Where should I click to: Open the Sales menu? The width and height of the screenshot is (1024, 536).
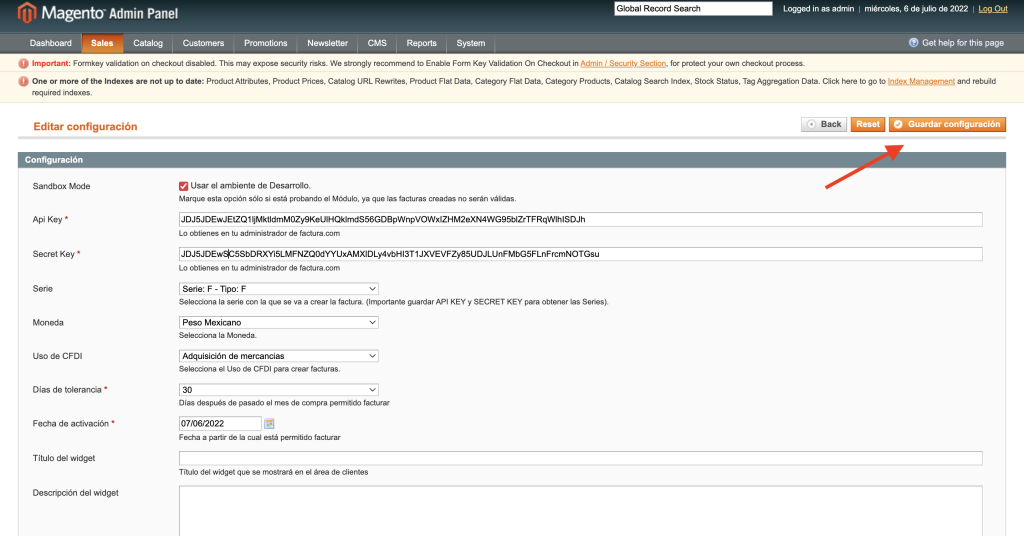102,43
